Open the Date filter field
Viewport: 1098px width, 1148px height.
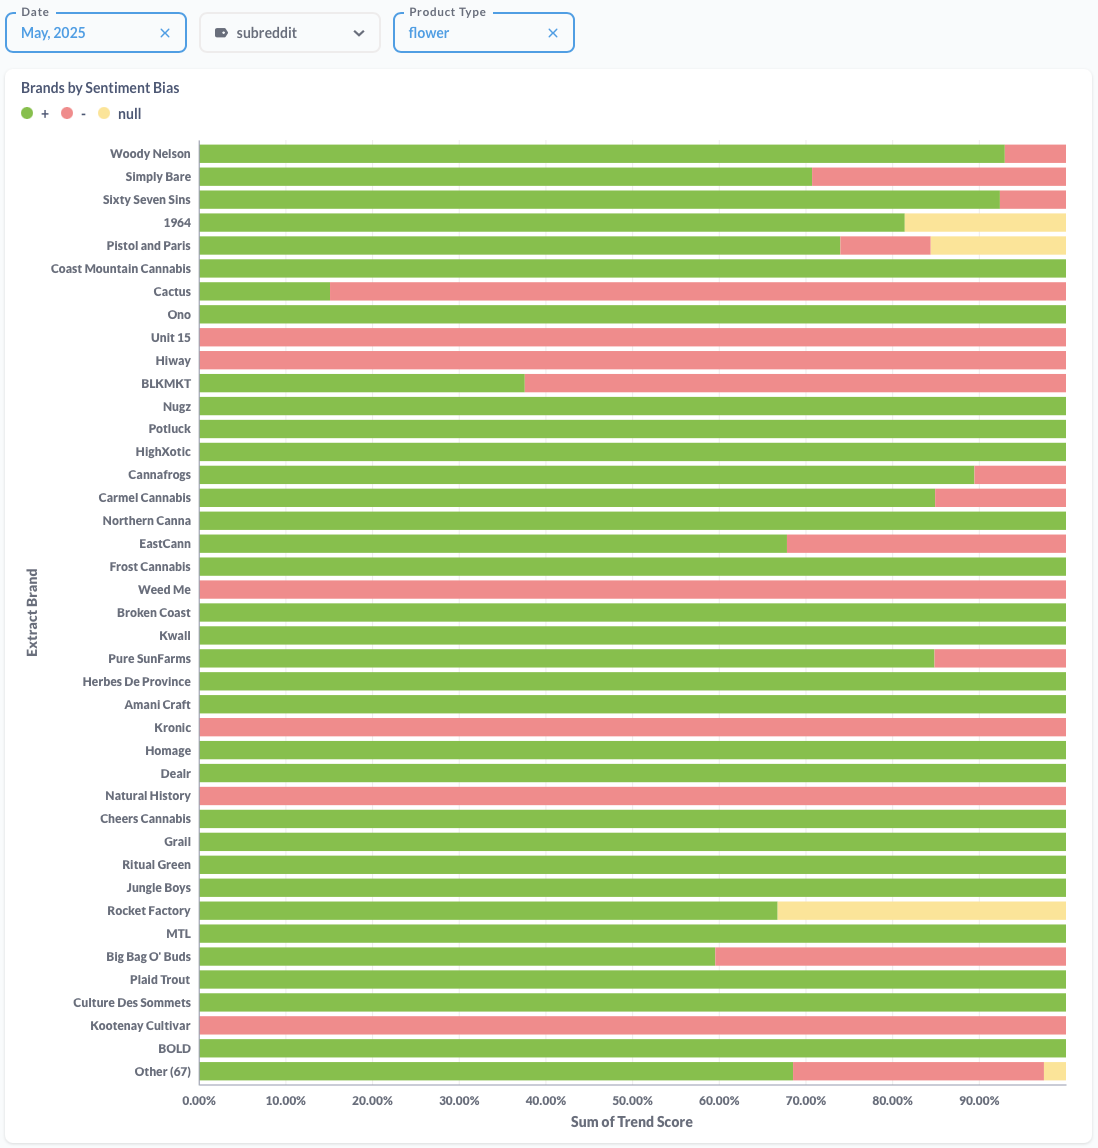[x=96, y=32]
